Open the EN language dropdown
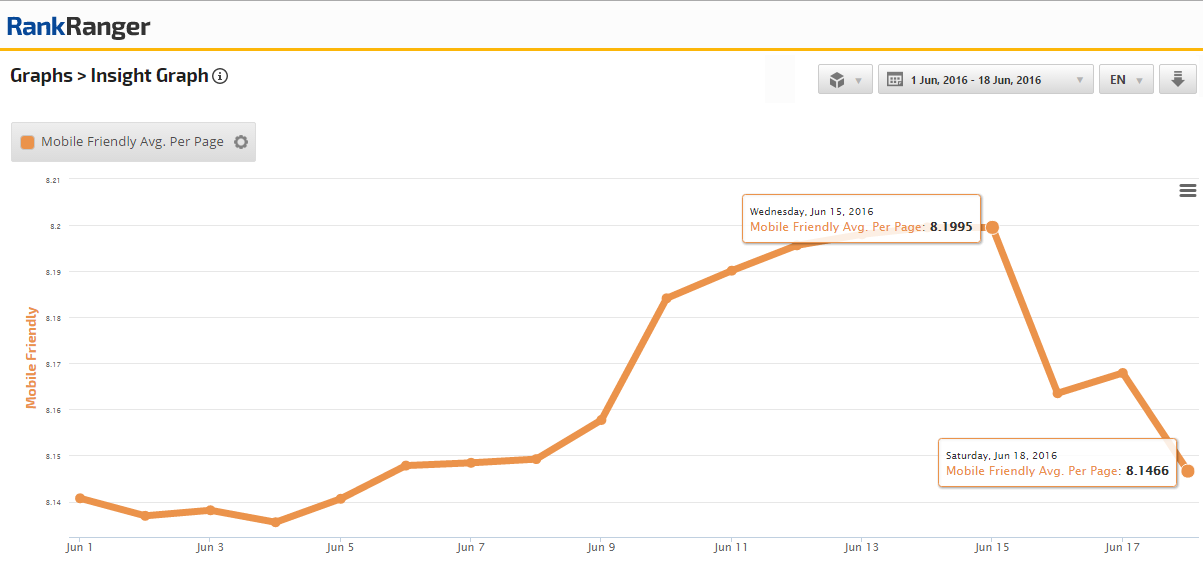Screen dimensions: 1203x569 [1126, 80]
